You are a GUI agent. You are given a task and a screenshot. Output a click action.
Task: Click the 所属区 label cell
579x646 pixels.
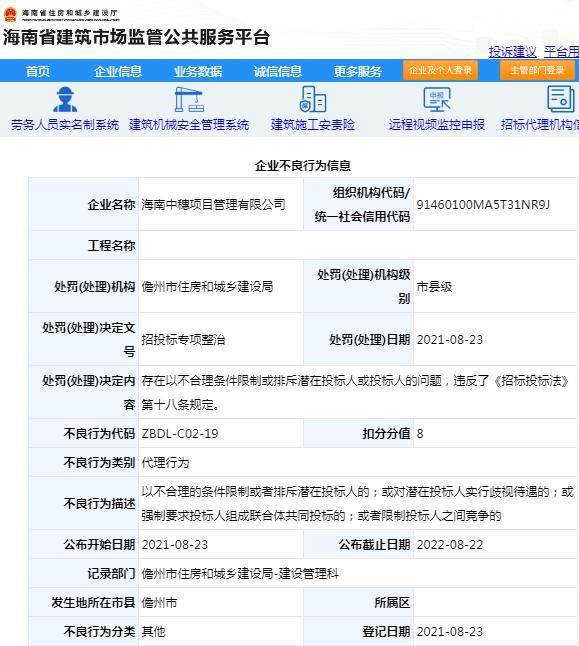[358, 602]
